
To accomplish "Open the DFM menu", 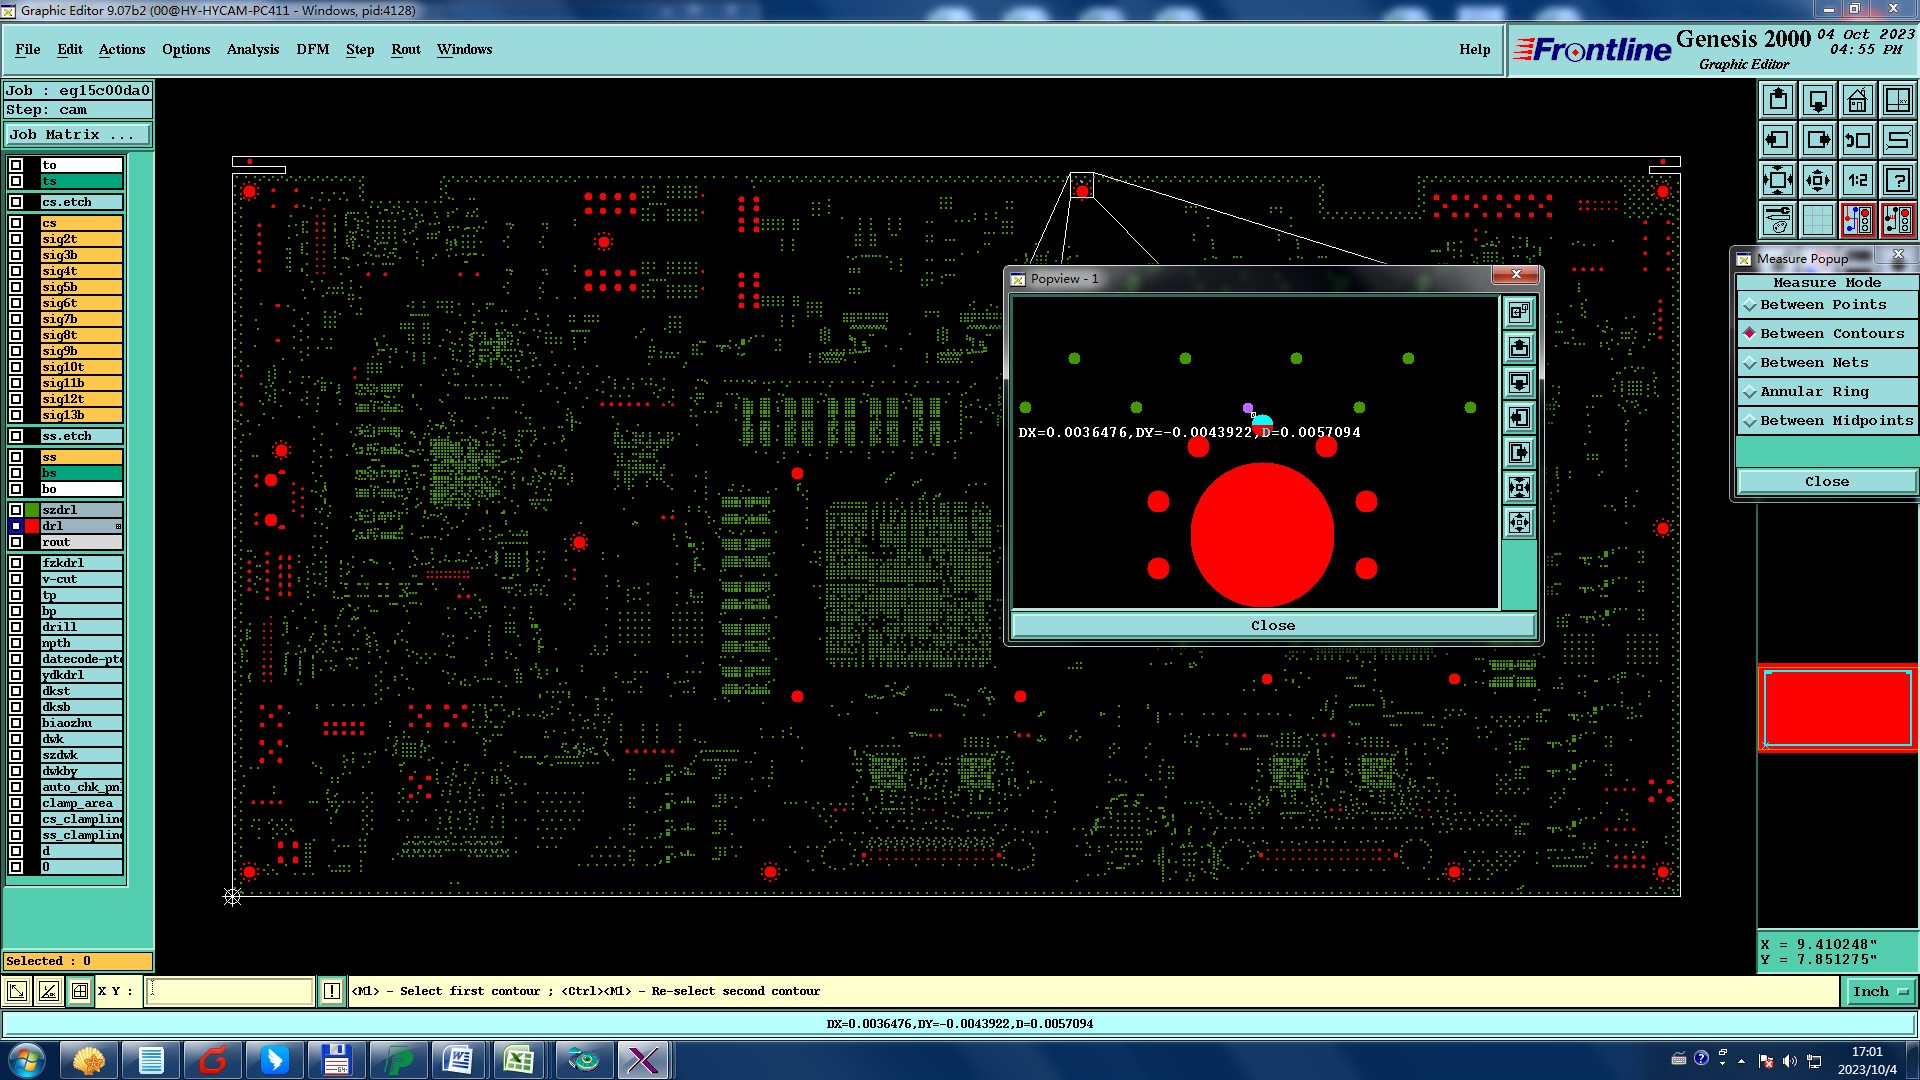I will [x=312, y=49].
